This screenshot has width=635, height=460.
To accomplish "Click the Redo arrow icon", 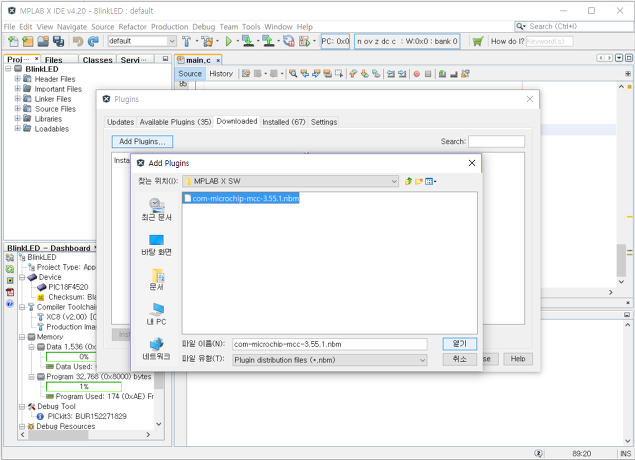I will pos(93,41).
